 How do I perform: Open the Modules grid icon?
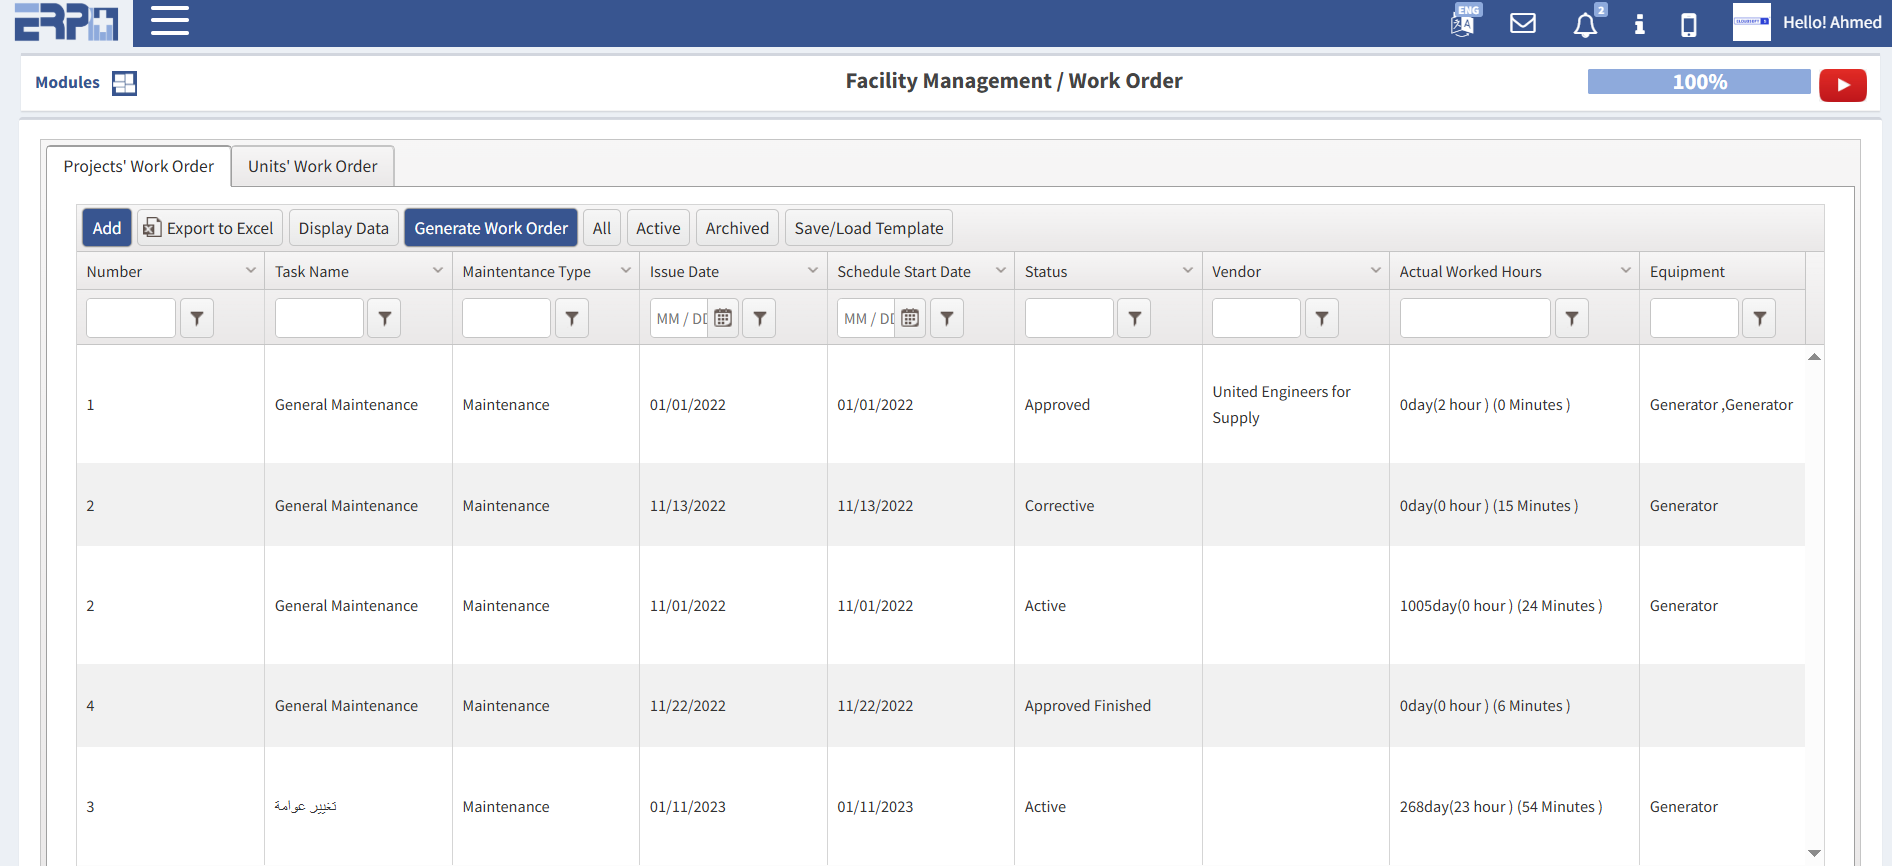pos(124,83)
